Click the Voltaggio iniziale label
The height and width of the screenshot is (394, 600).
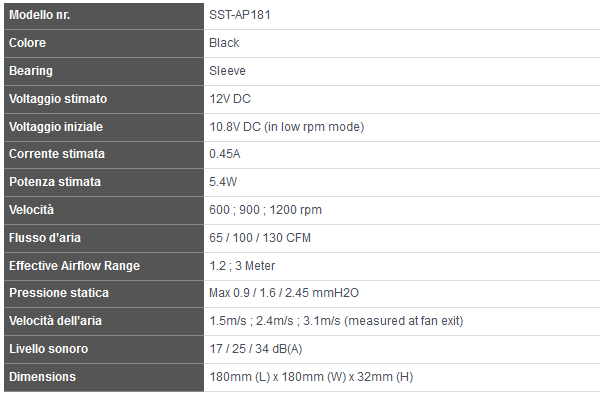(x=56, y=127)
